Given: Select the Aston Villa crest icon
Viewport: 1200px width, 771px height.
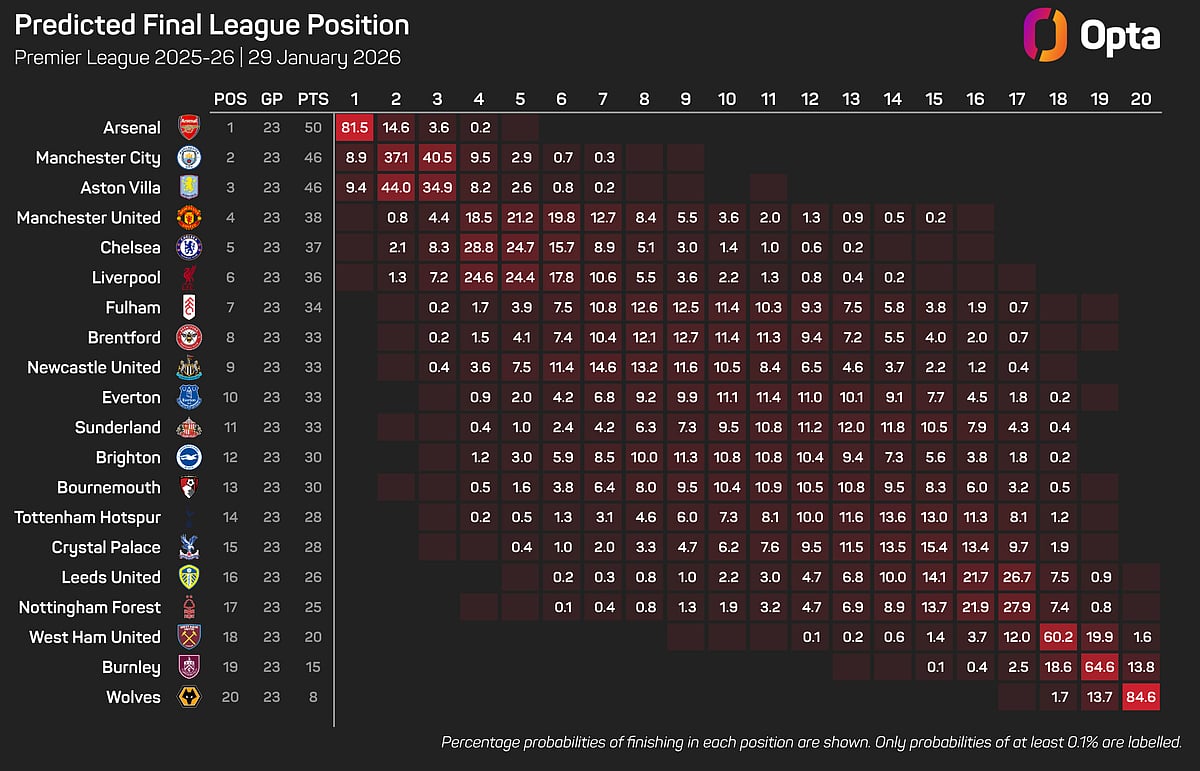Looking at the screenshot, I should pyautogui.click(x=188, y=187).
